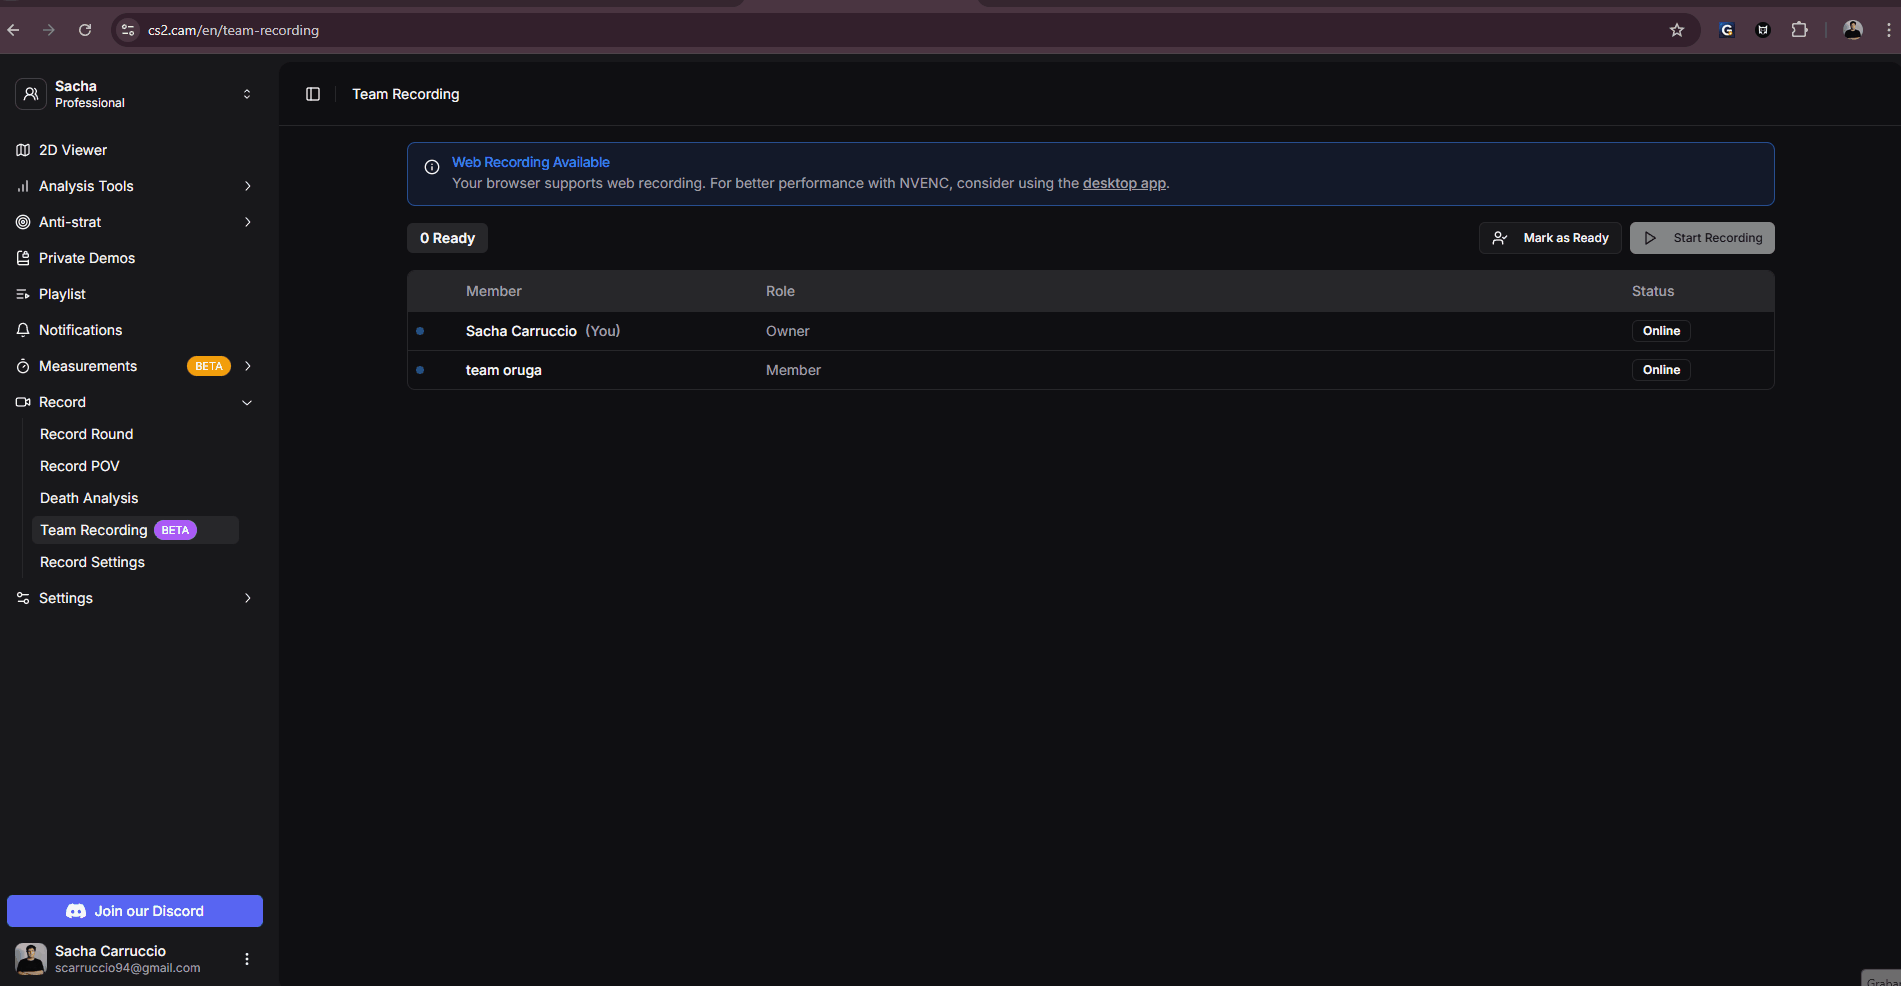This screenshot has width=1901, height=986.
Task: Open the 2D Viewer page
Action: pos(72,150)
